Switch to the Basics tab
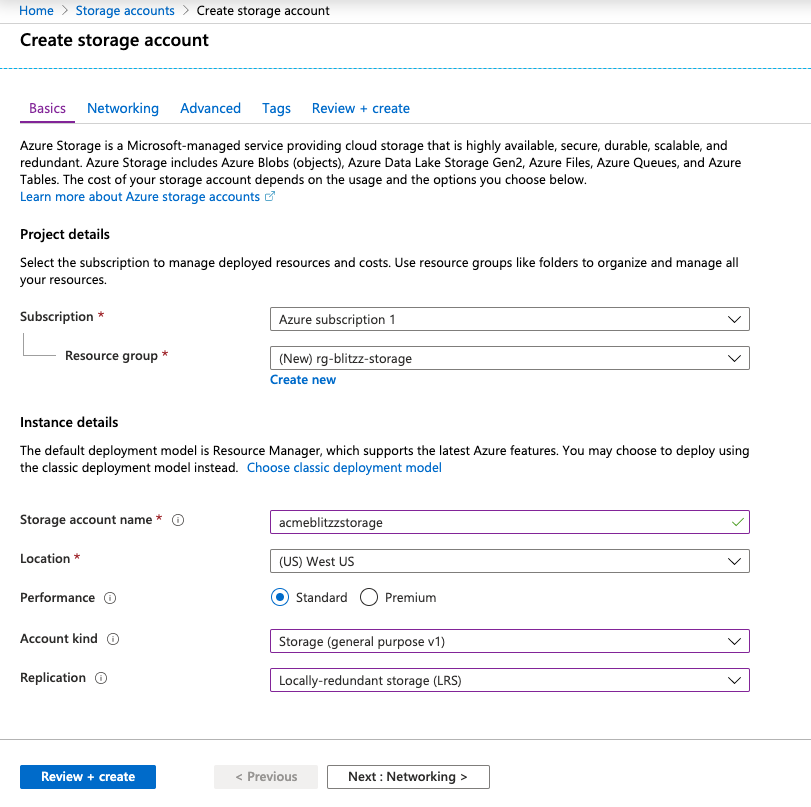 [x=47, y=108]
